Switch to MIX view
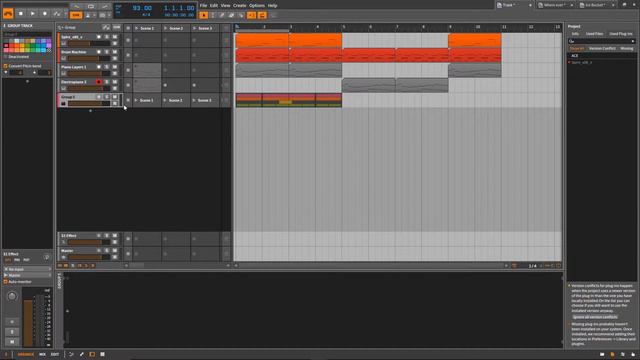Viewport: 640px width, 360px height. pyautogui.click(x=42, y=354)
